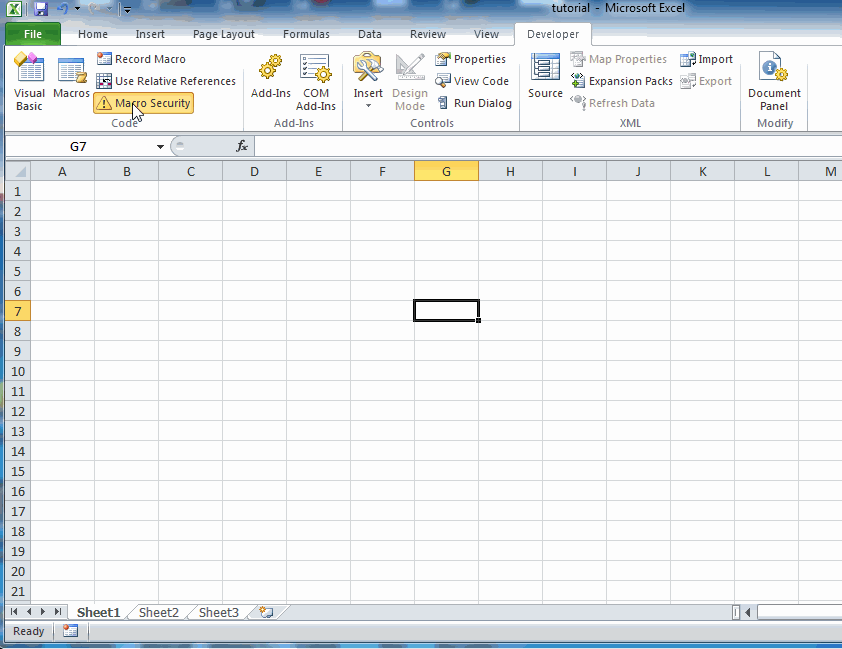Select column A header
Image resolution: width=842 pixels, height=649 pixels.
[62, 172]
